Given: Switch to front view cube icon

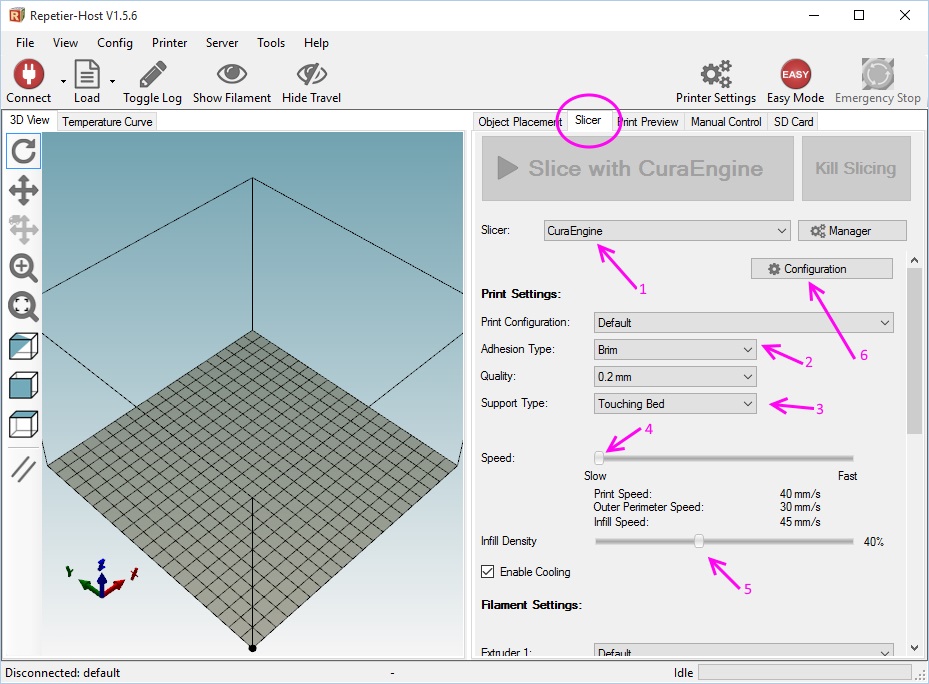Looking at the screenshot, I should 24,385.
